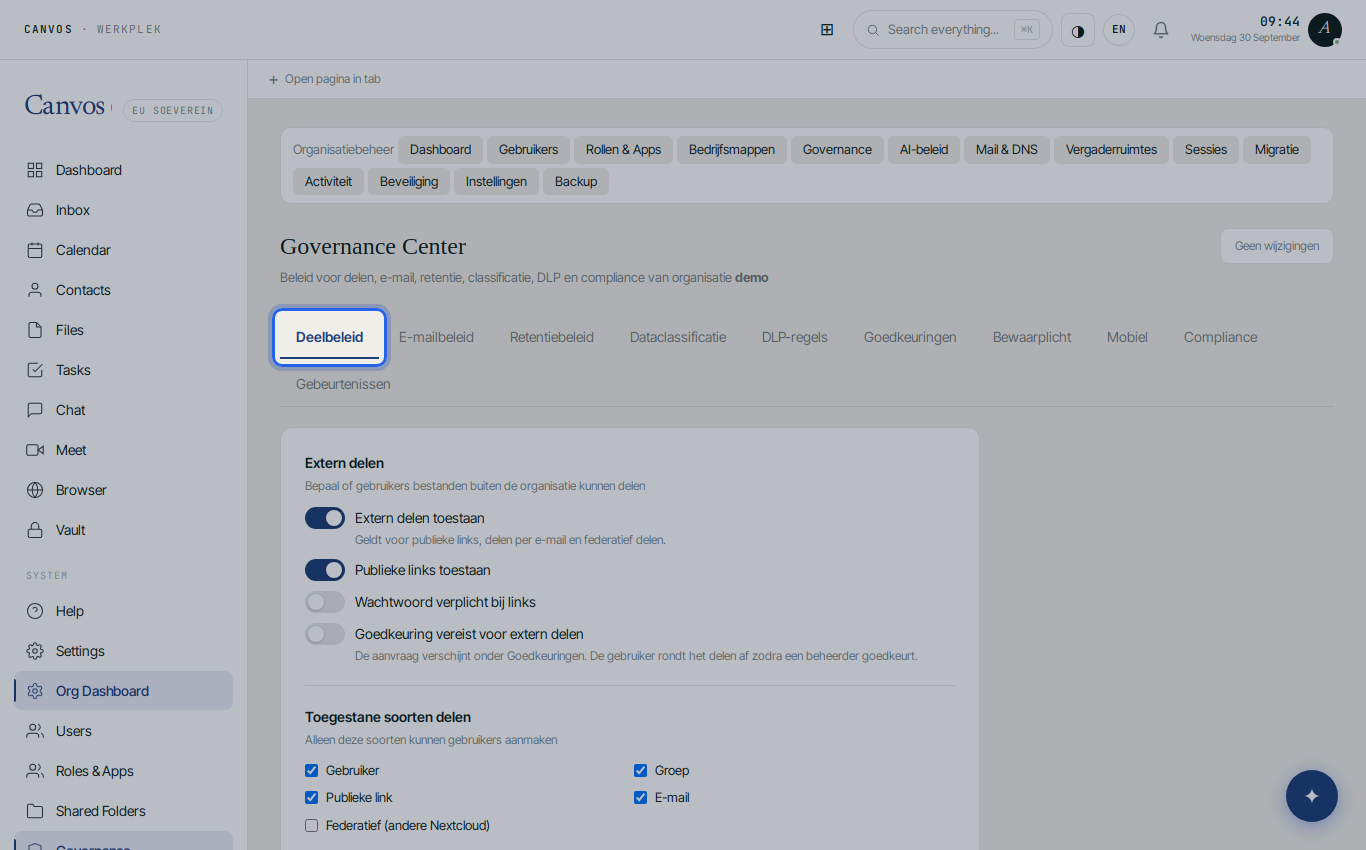This screenshot has width=1366, height=850.
Task: Open the Contacts person icon
Action: [x=35, y=290]
